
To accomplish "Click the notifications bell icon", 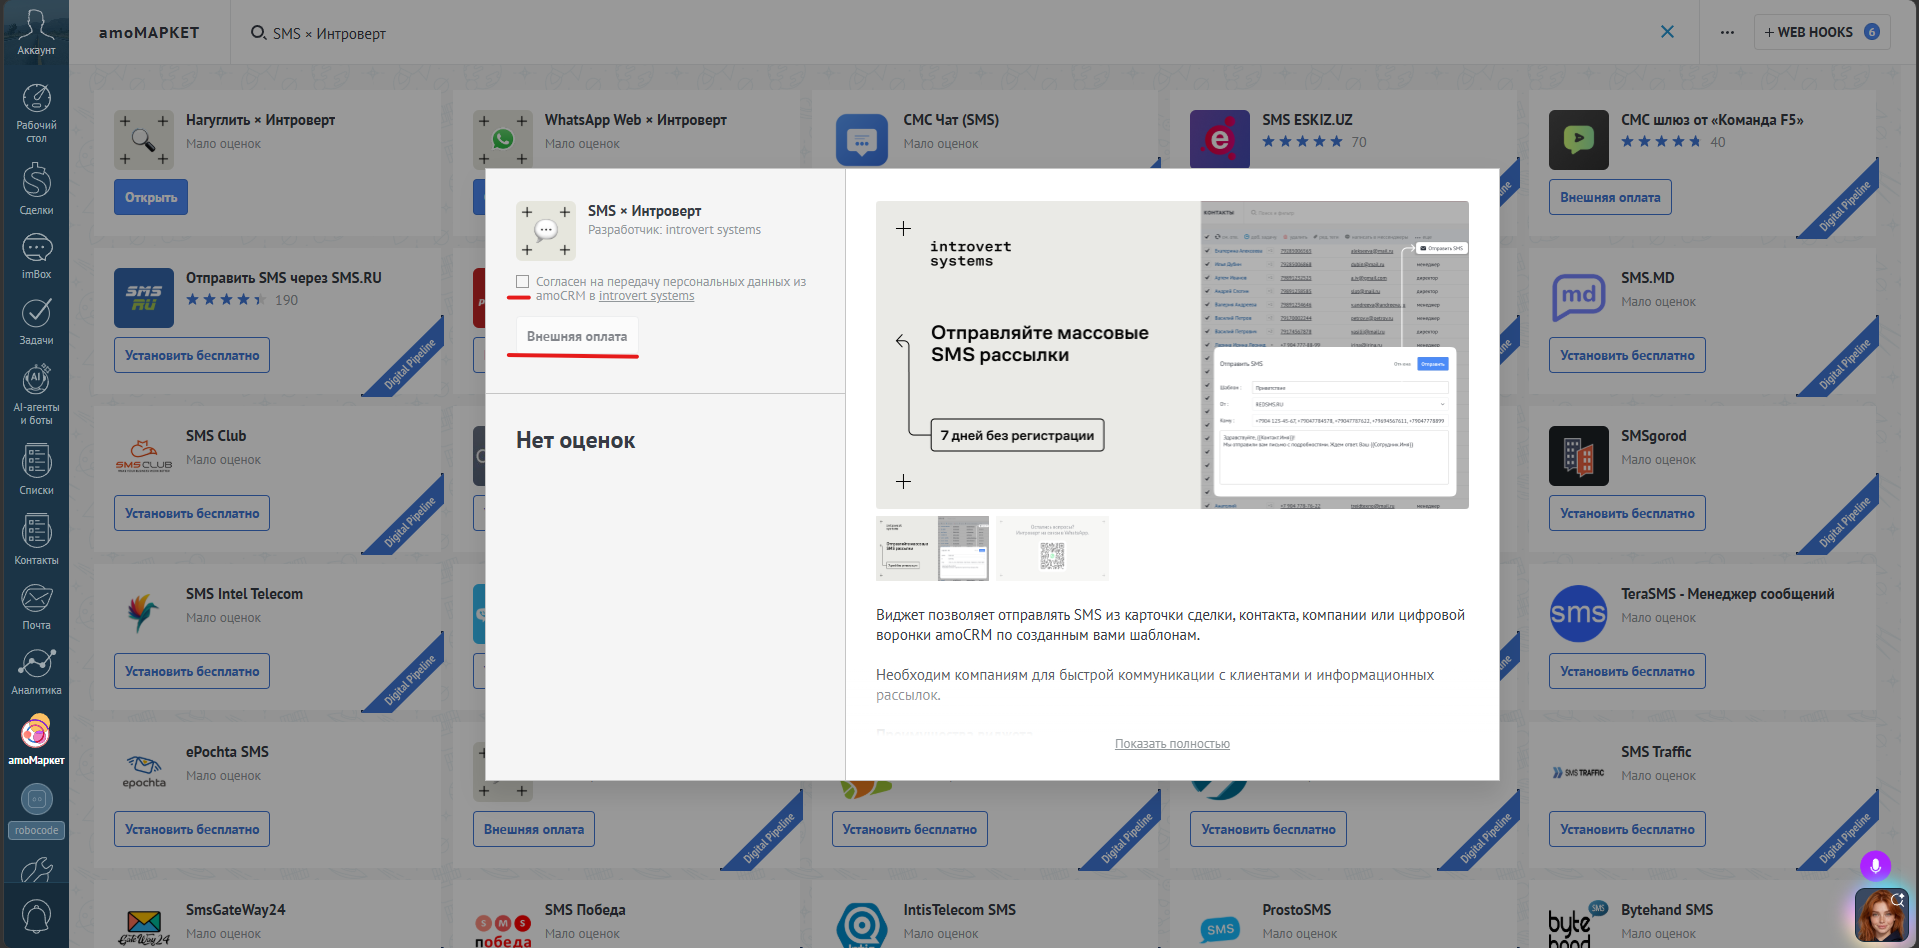I will (x=36, y=916).
